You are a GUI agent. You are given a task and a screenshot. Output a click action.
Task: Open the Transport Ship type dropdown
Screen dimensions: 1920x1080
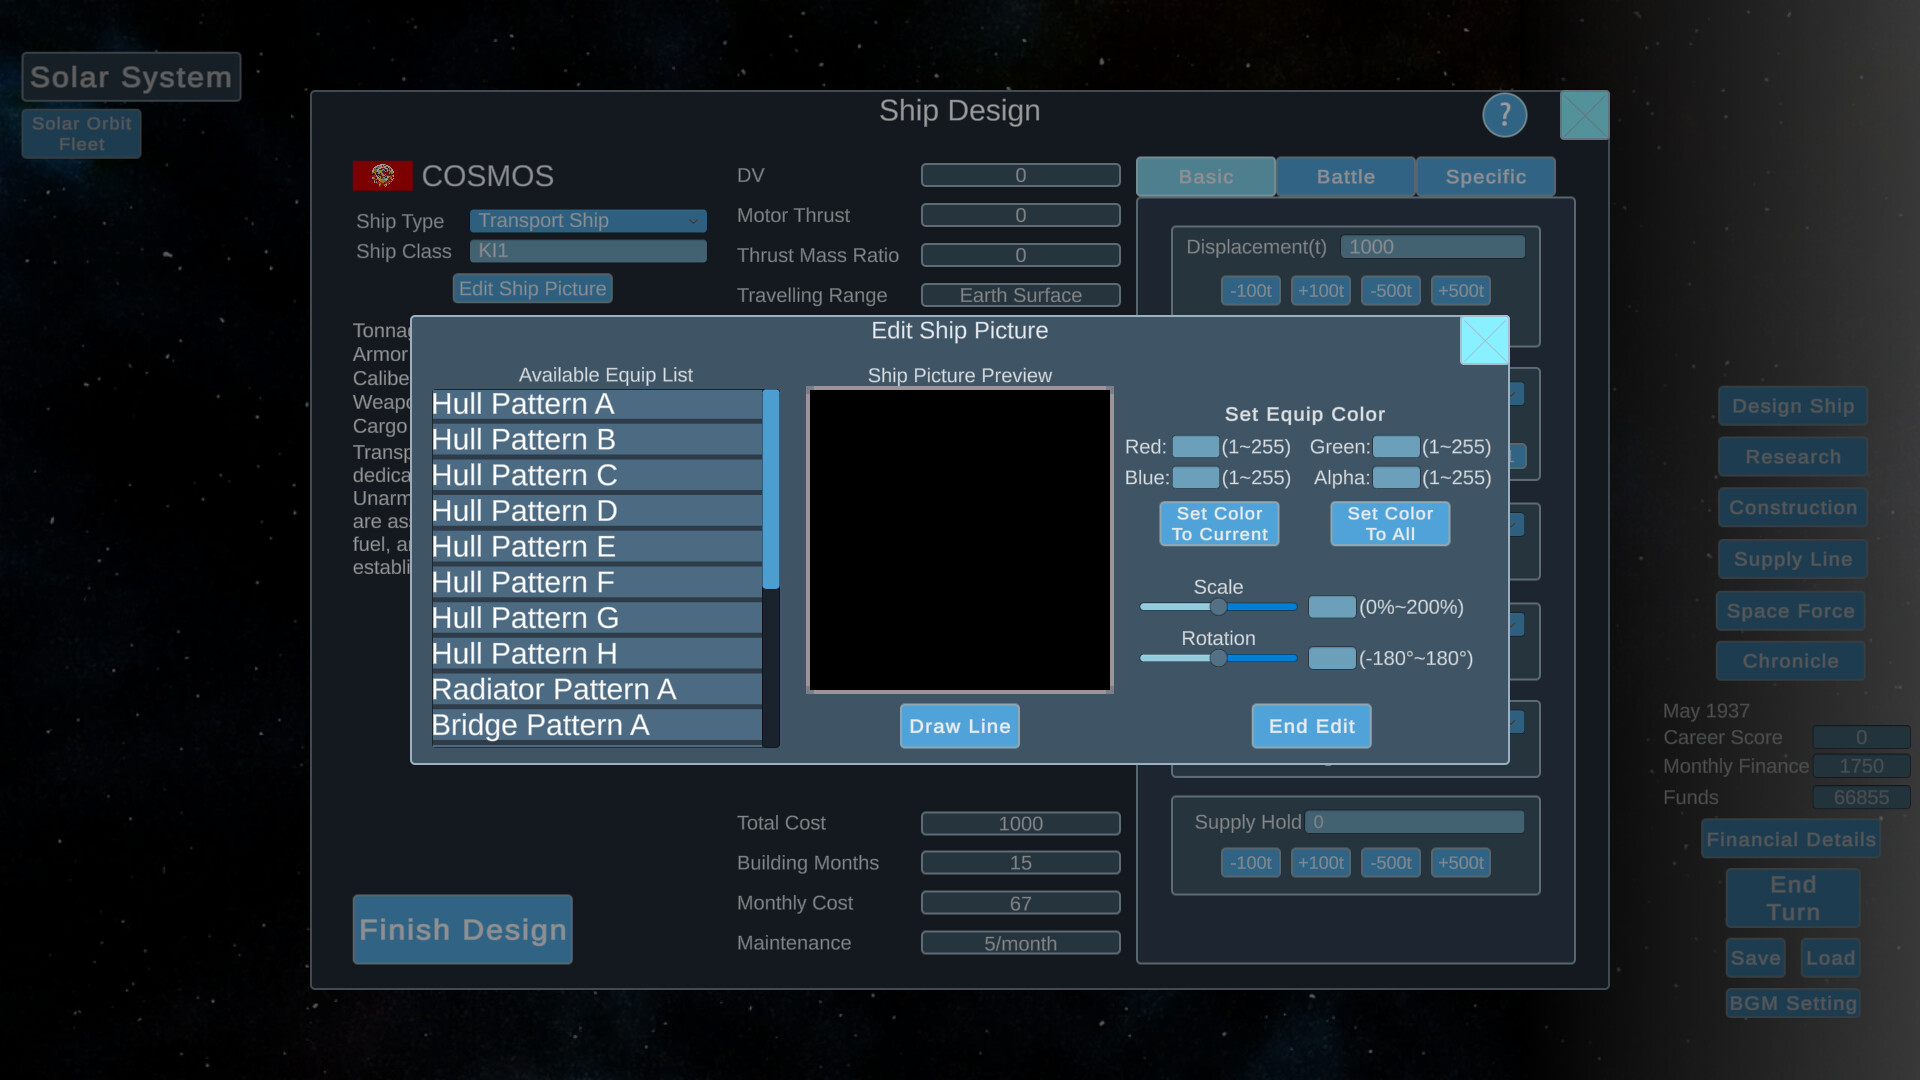[x=588, y=220]
